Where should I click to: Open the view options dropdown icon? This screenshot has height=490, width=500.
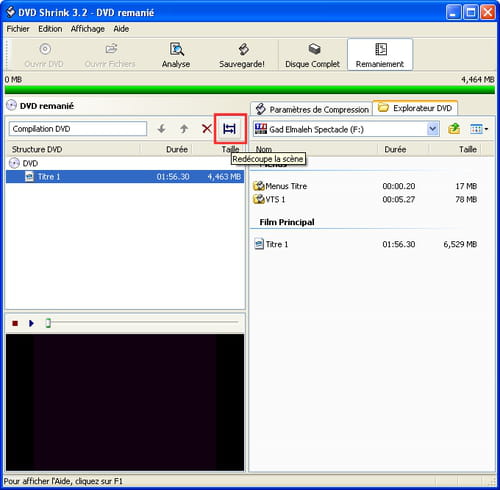[x=479, y=129]
